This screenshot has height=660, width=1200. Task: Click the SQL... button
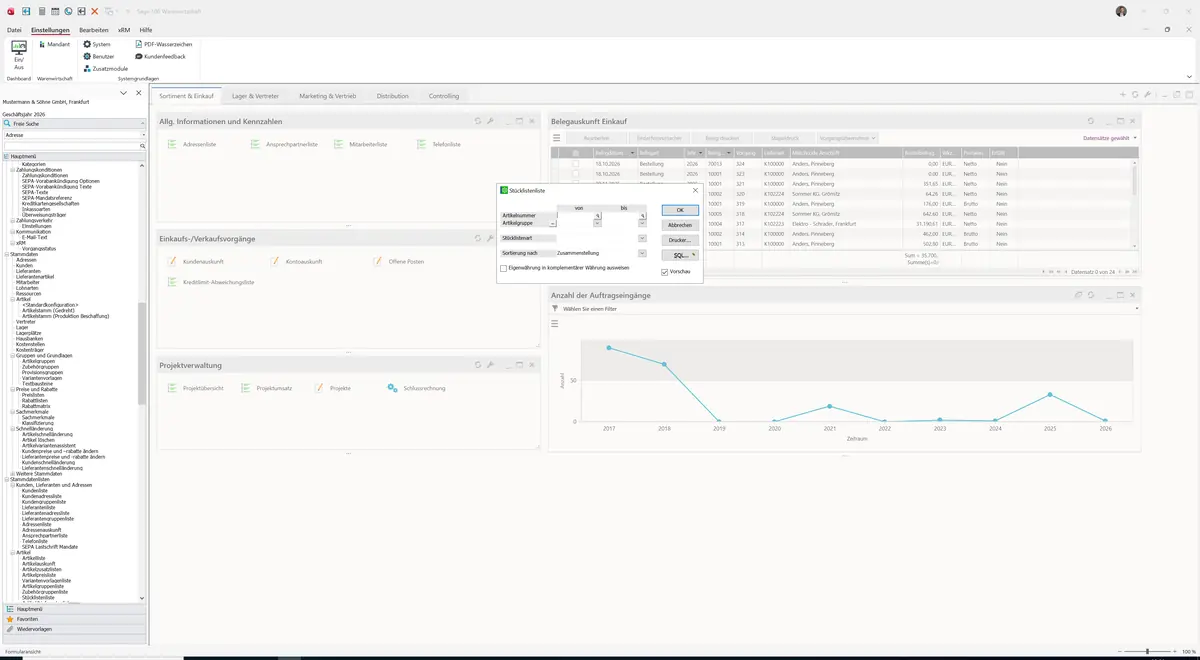coord(680,255)
